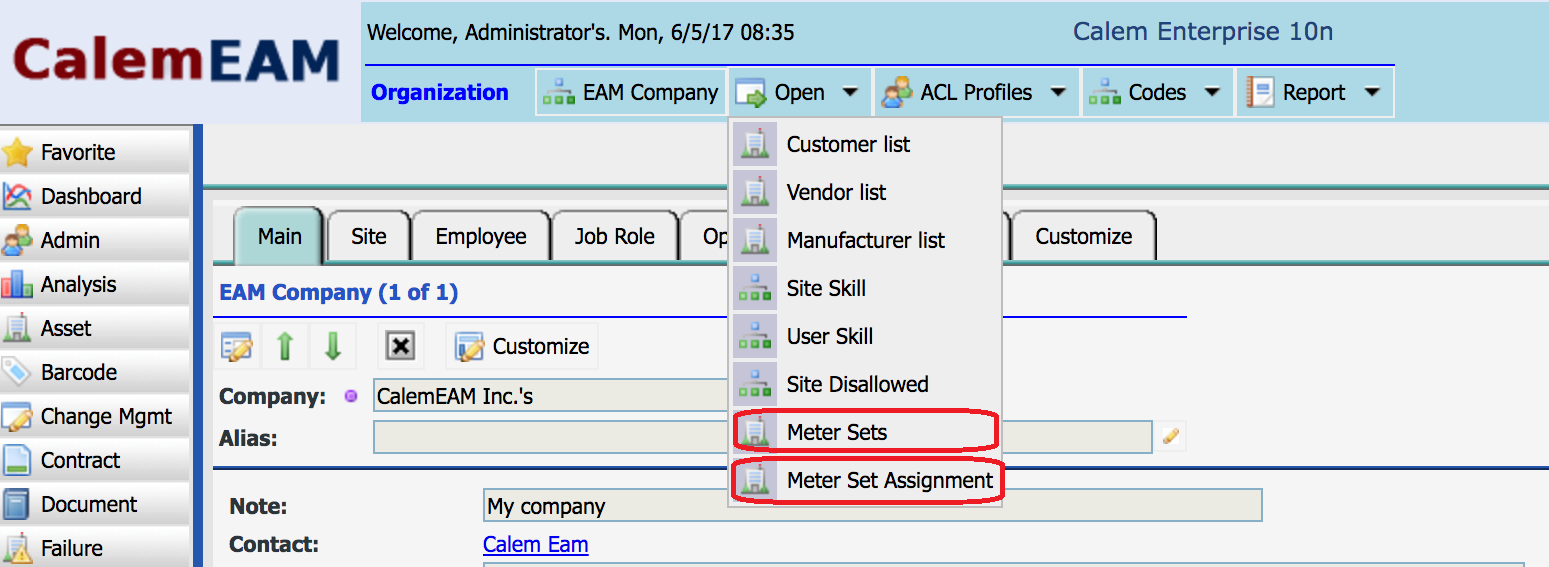
Task: Expand the Codes dropdown
Action: (x=1157, y=93)
